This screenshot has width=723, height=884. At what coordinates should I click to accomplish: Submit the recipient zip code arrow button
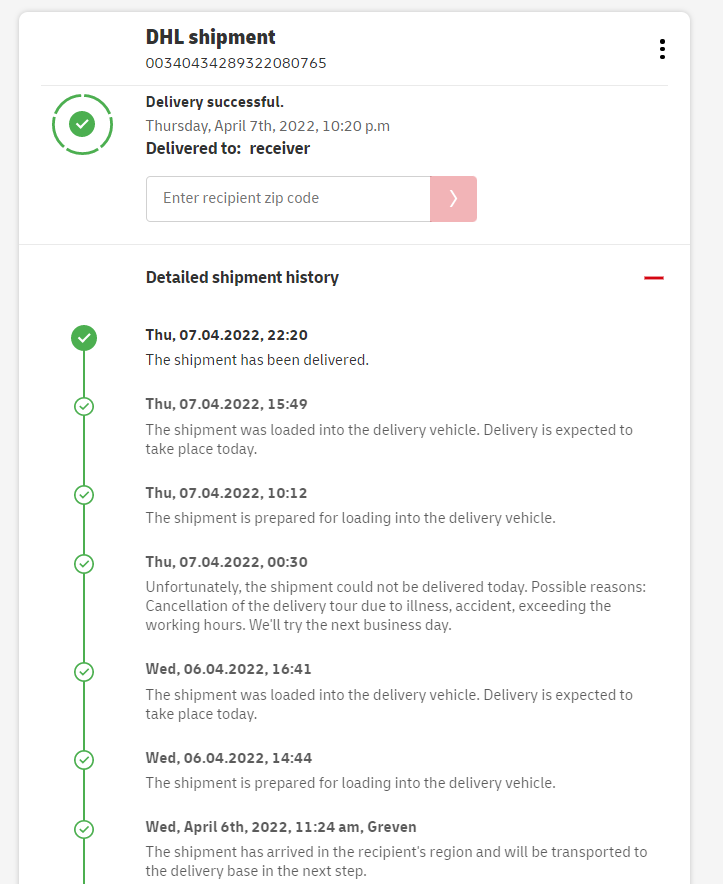click(453, 199)
